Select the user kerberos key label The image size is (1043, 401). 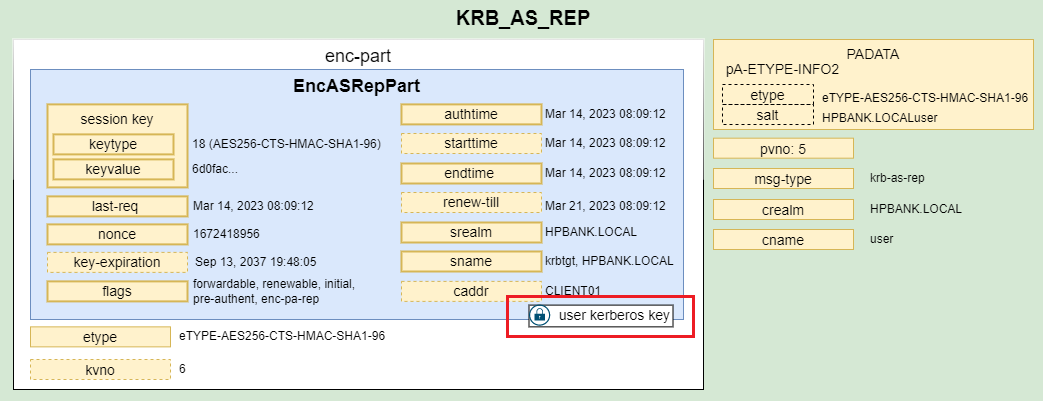[613, 316]
